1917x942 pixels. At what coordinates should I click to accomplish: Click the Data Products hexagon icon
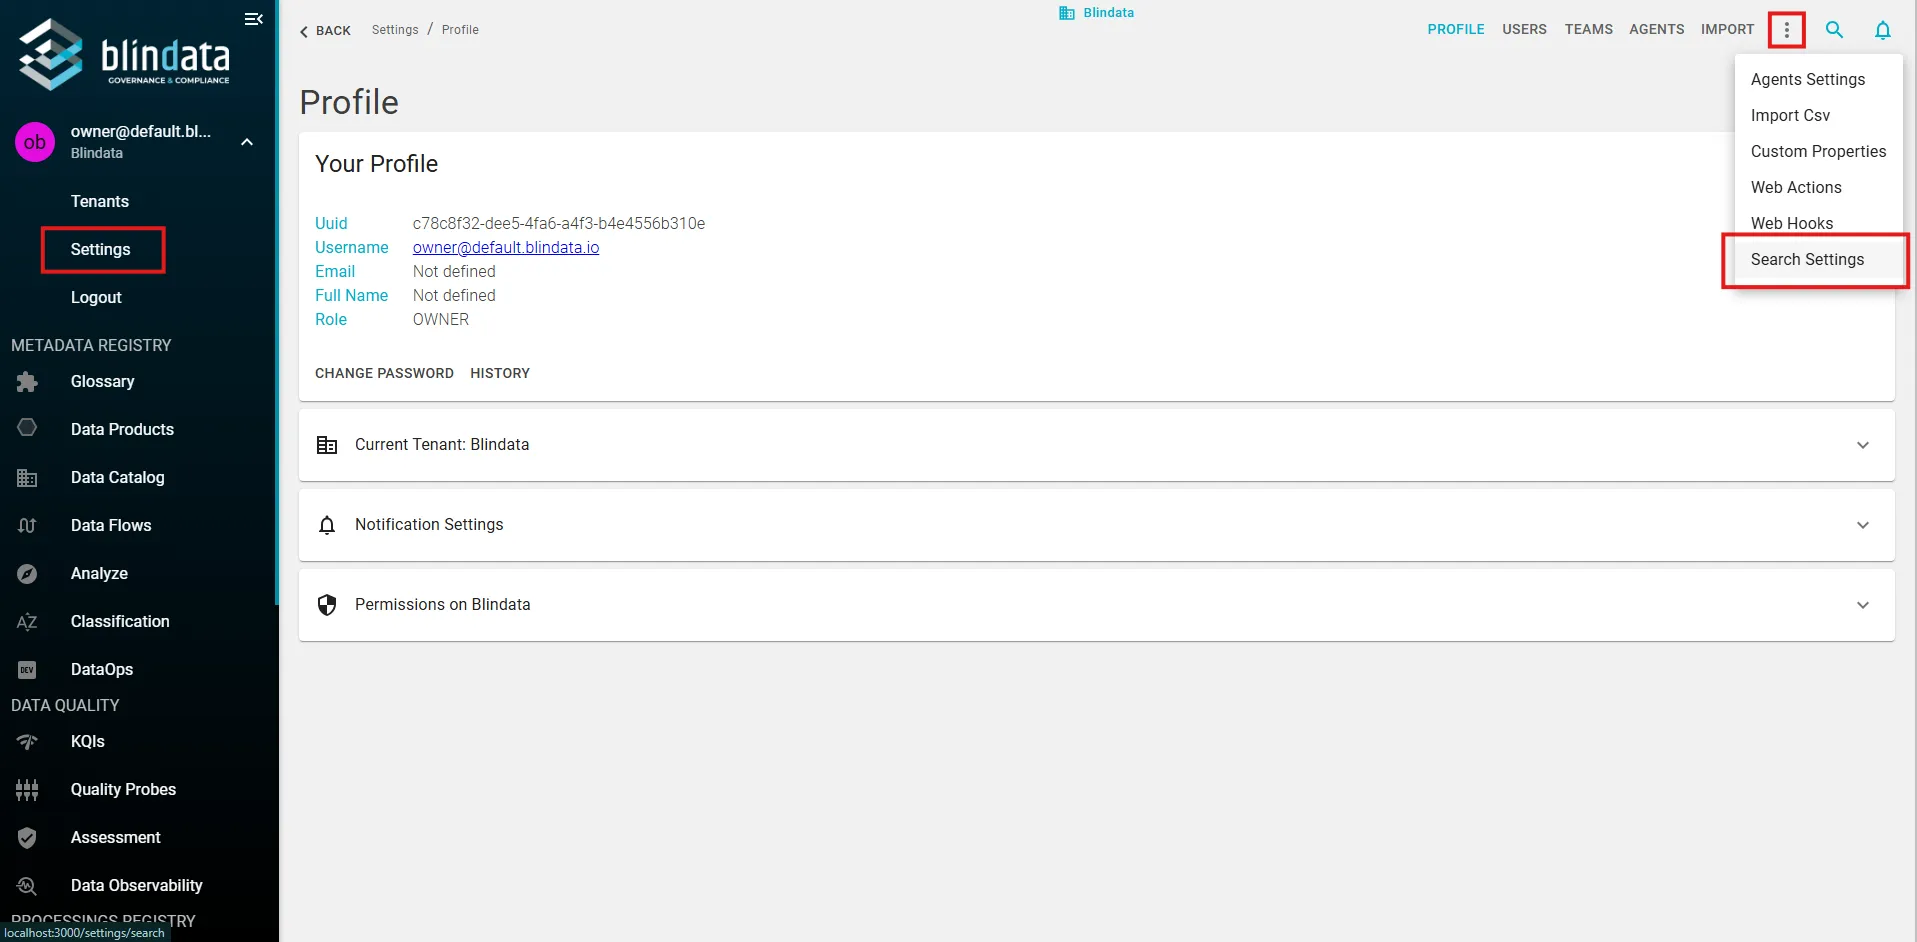pos(27,428)
